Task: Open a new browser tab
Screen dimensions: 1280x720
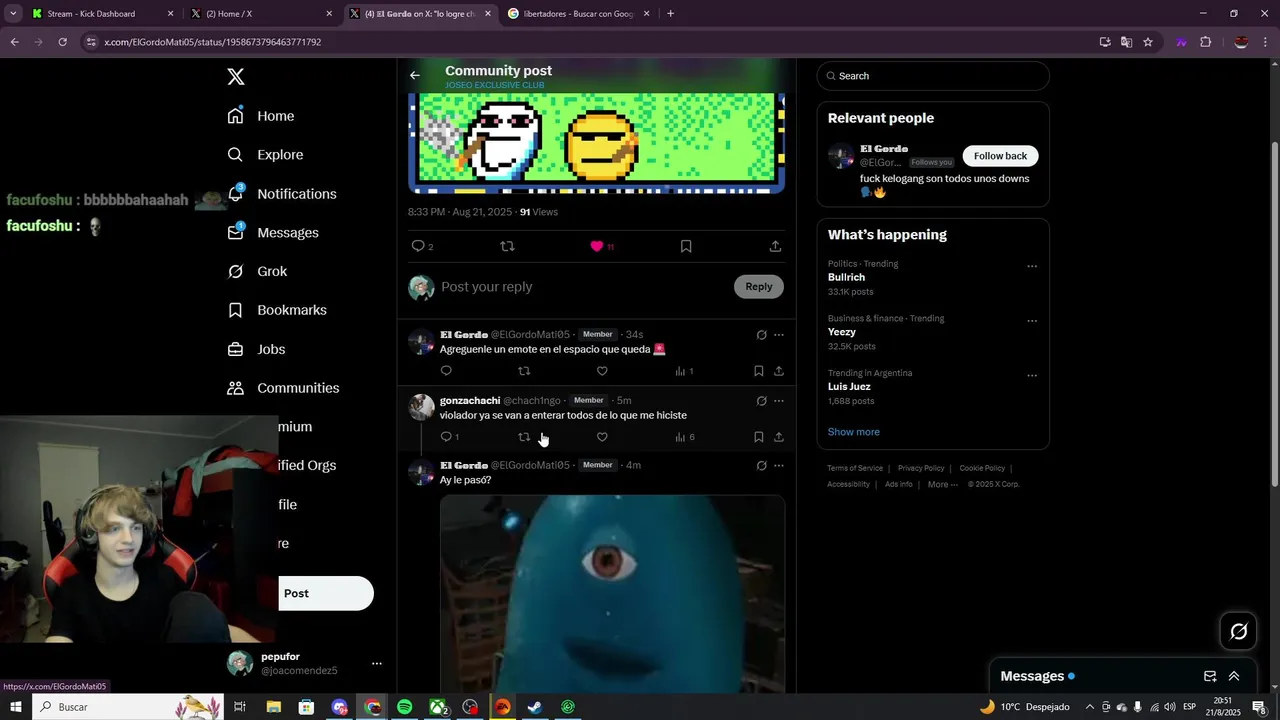Action: pos(670,14)
